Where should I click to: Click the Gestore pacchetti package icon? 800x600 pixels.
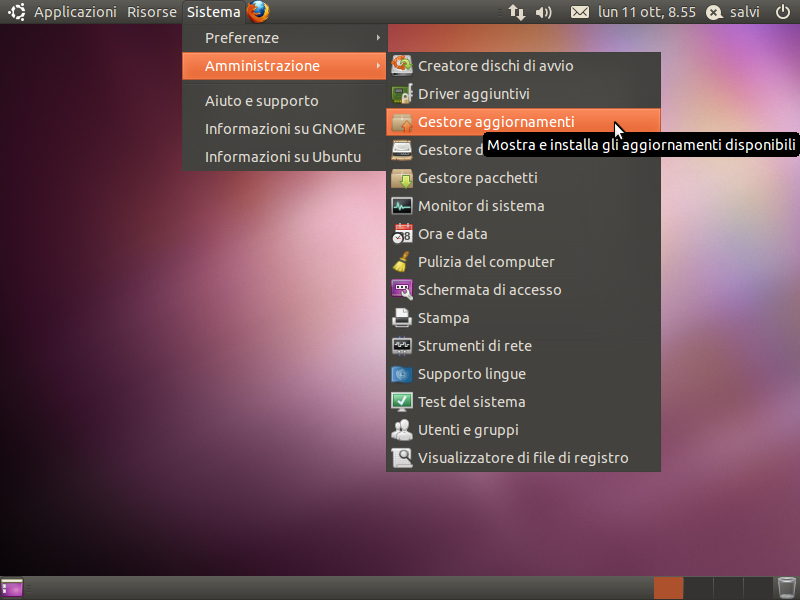coord(402,178)
